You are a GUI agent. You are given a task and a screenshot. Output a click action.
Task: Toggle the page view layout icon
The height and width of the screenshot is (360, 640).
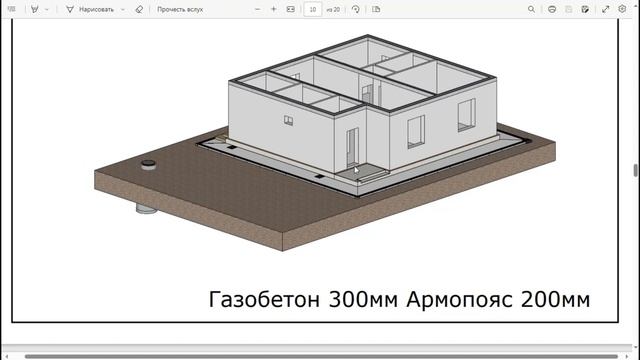tap(376, 9)
